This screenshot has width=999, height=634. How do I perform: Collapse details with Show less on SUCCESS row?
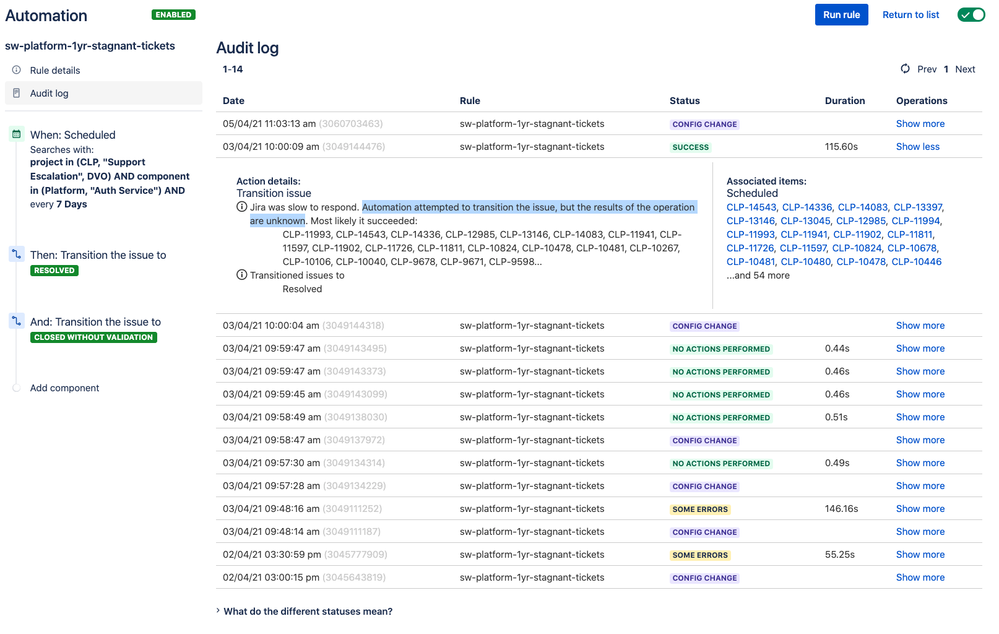(917, 147)
